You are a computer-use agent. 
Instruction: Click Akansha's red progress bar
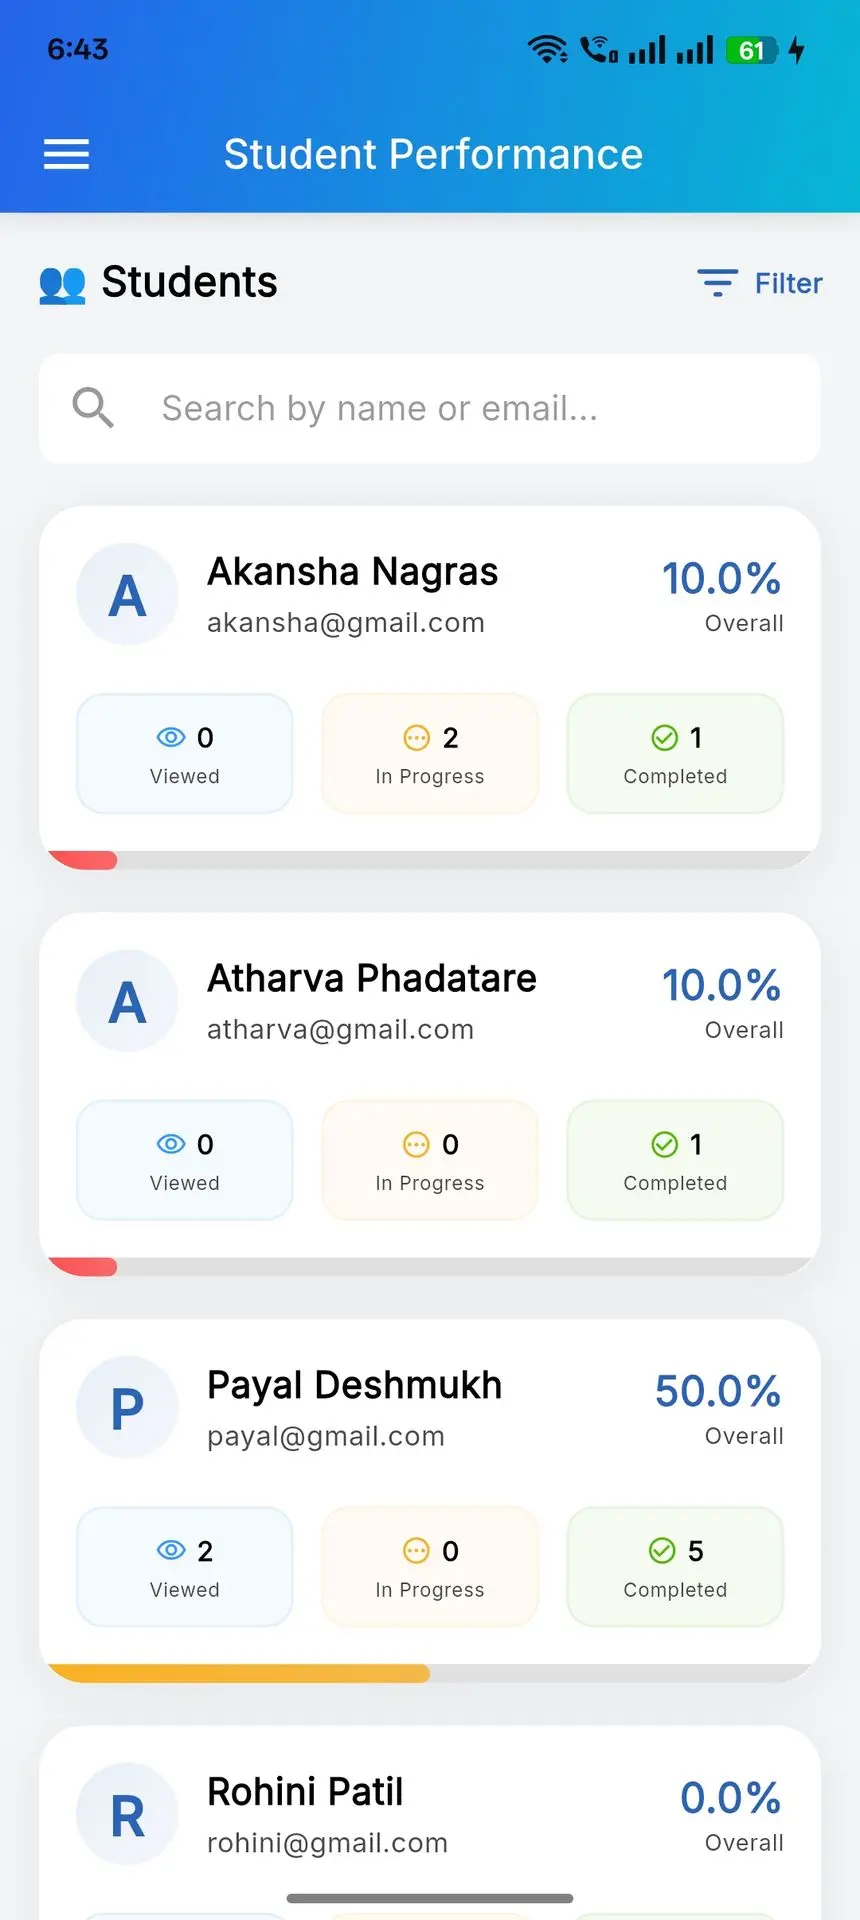[84, 860]
